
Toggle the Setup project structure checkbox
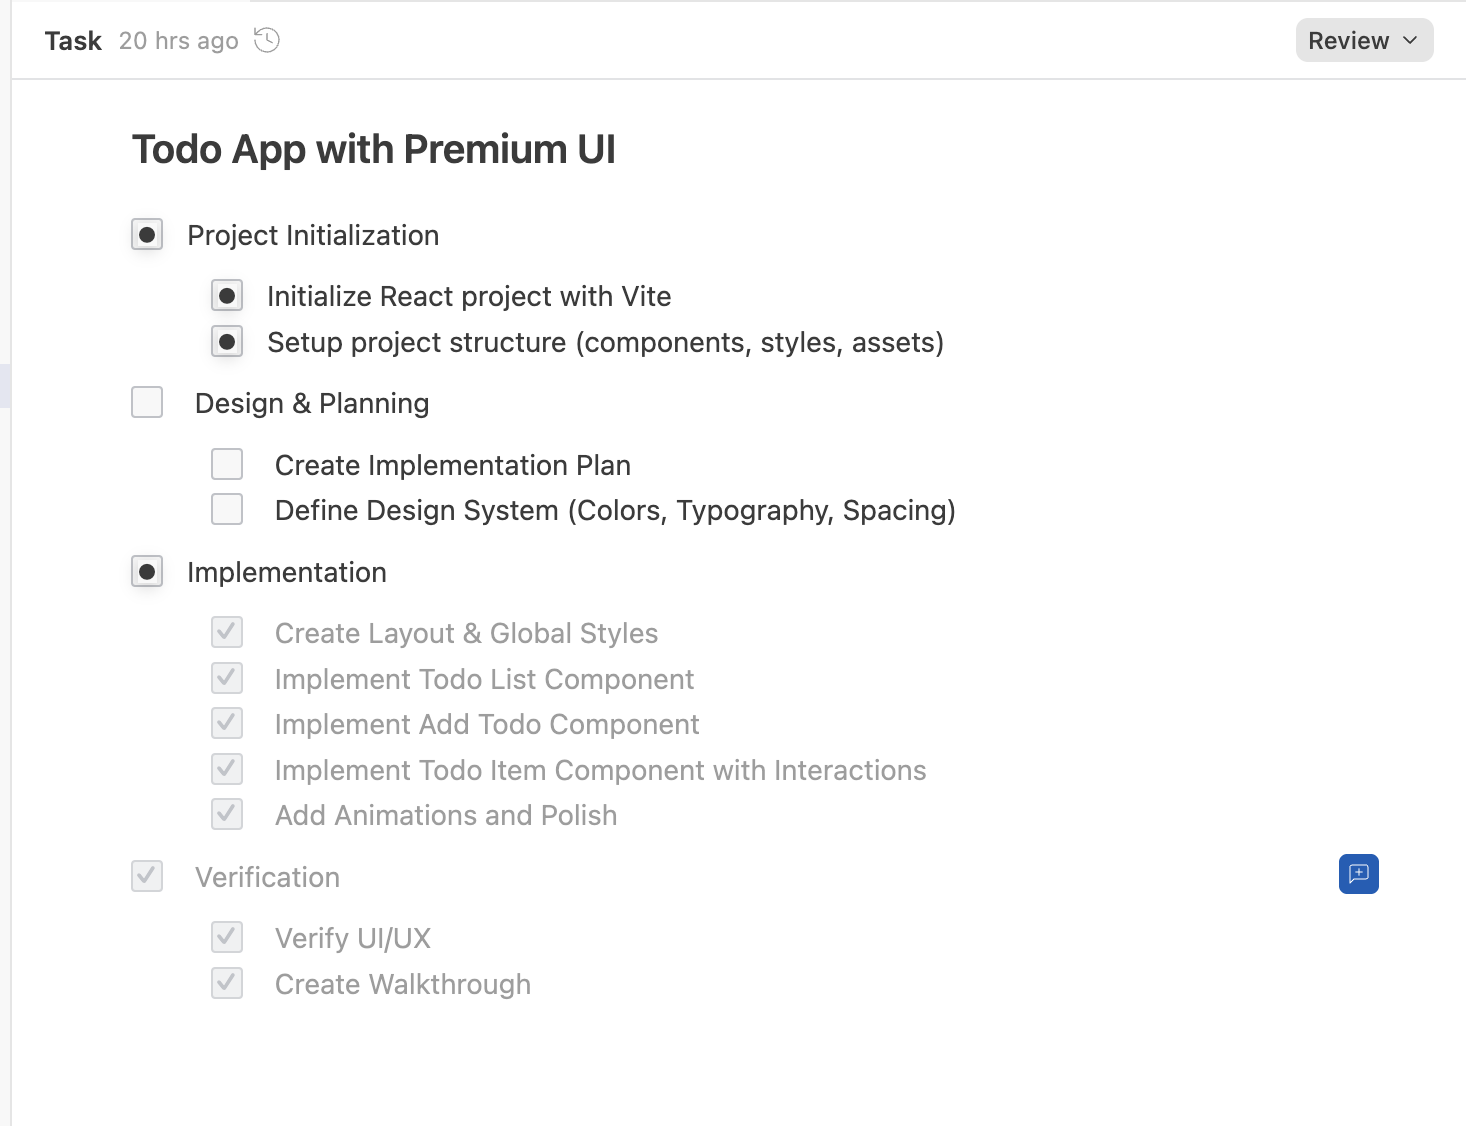click(227, 342)
